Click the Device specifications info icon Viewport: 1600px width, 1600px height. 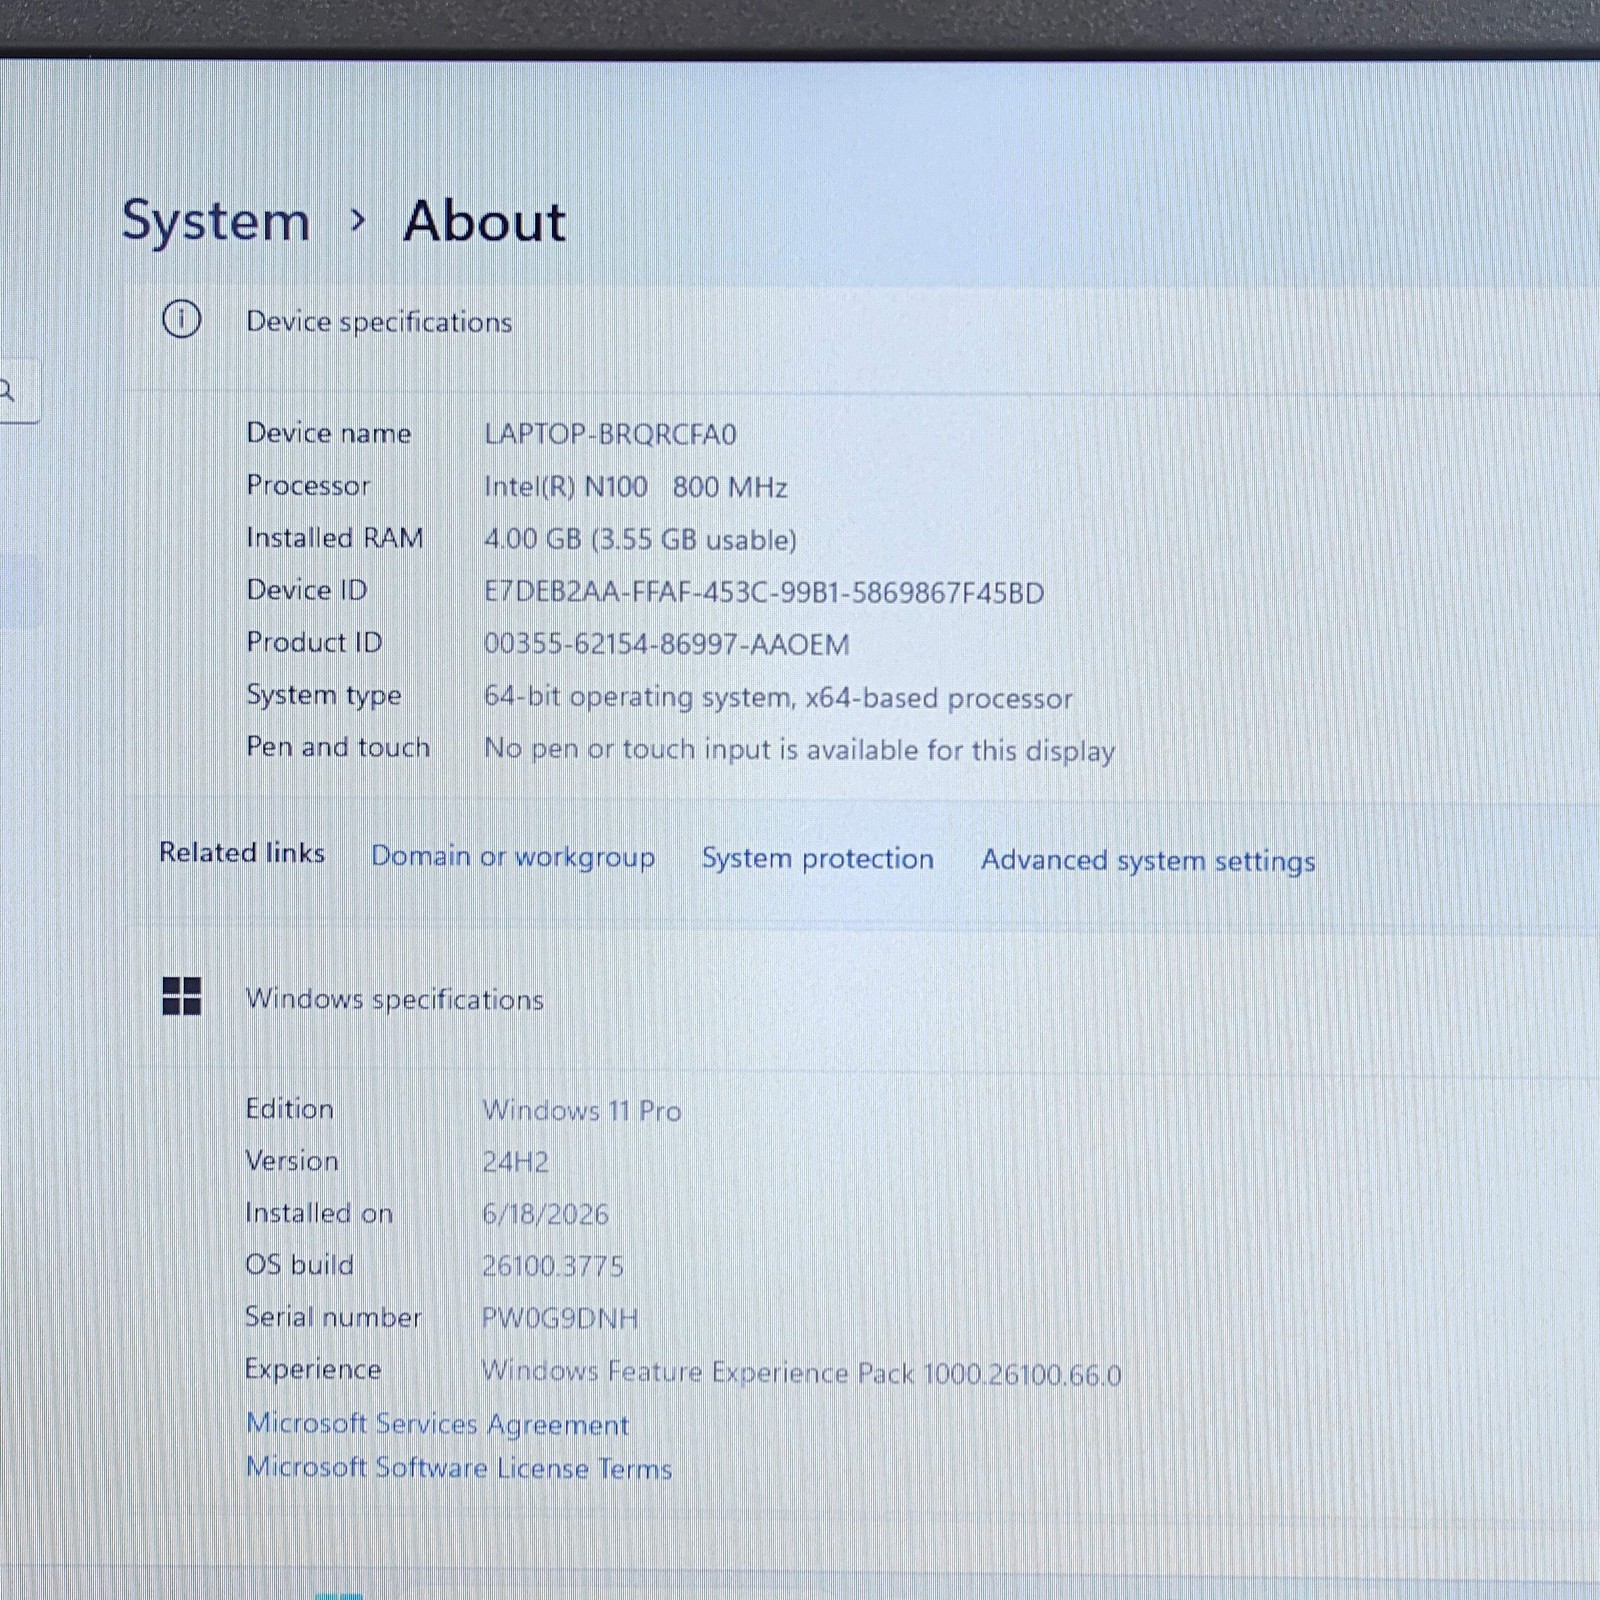(181, 319)
